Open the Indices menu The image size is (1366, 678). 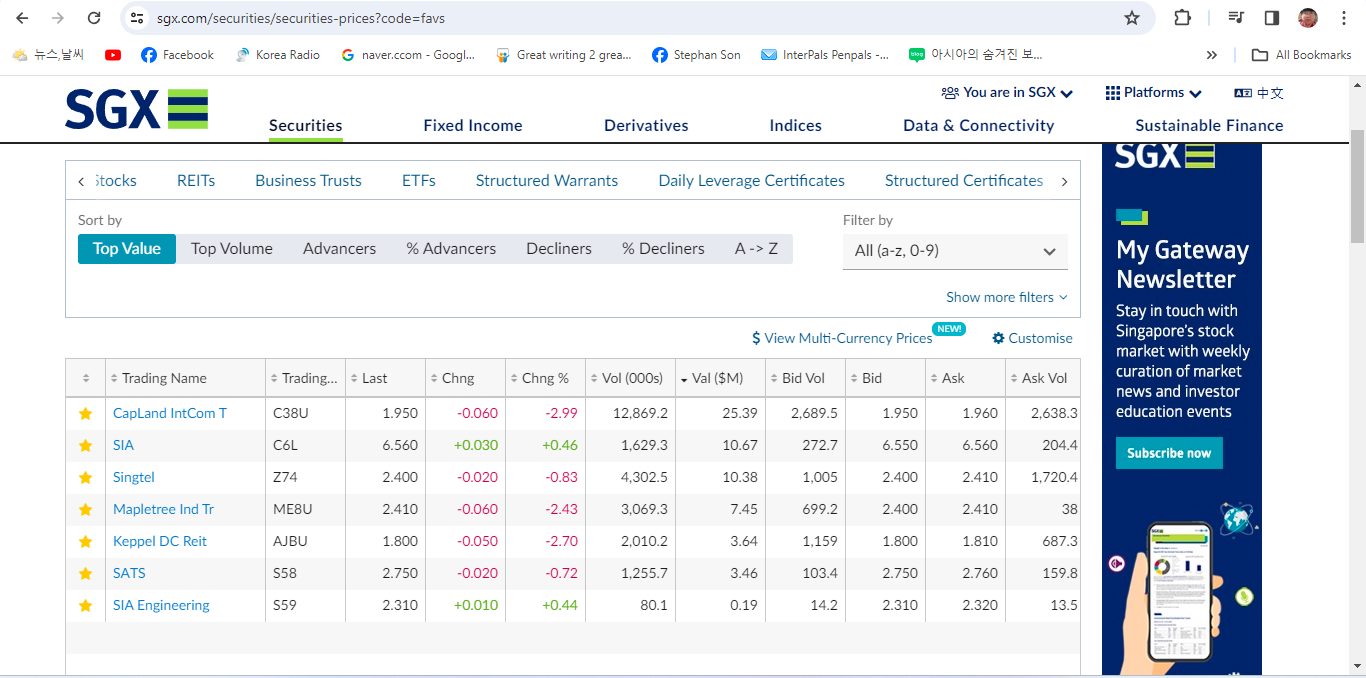796,125
